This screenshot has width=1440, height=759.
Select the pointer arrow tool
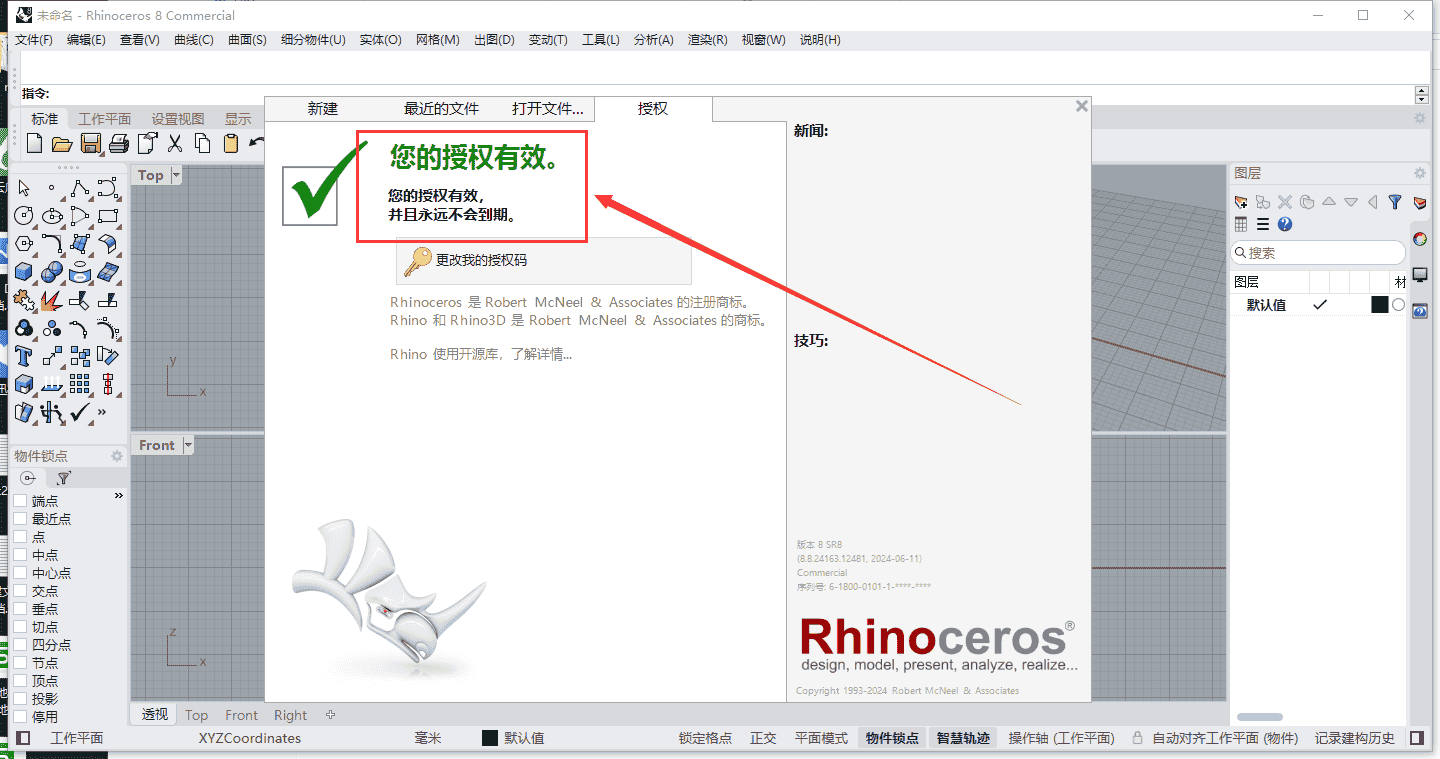[24, 188]
